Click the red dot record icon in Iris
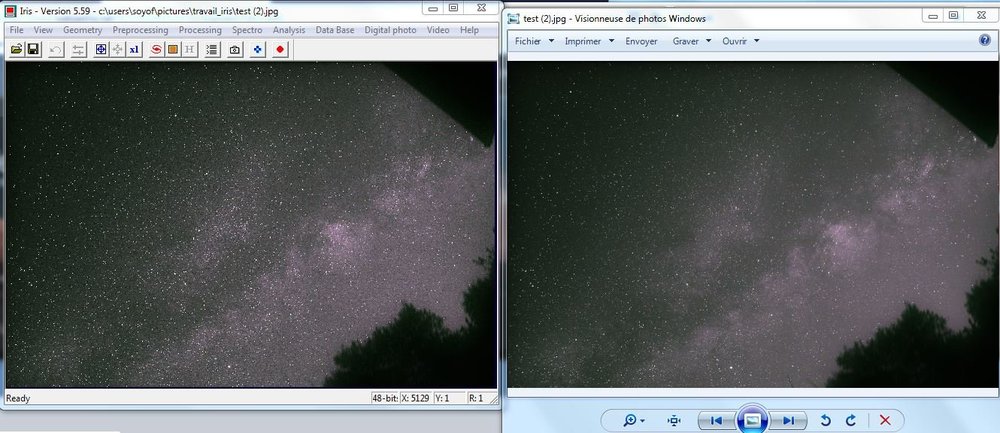 pos(281,49)
